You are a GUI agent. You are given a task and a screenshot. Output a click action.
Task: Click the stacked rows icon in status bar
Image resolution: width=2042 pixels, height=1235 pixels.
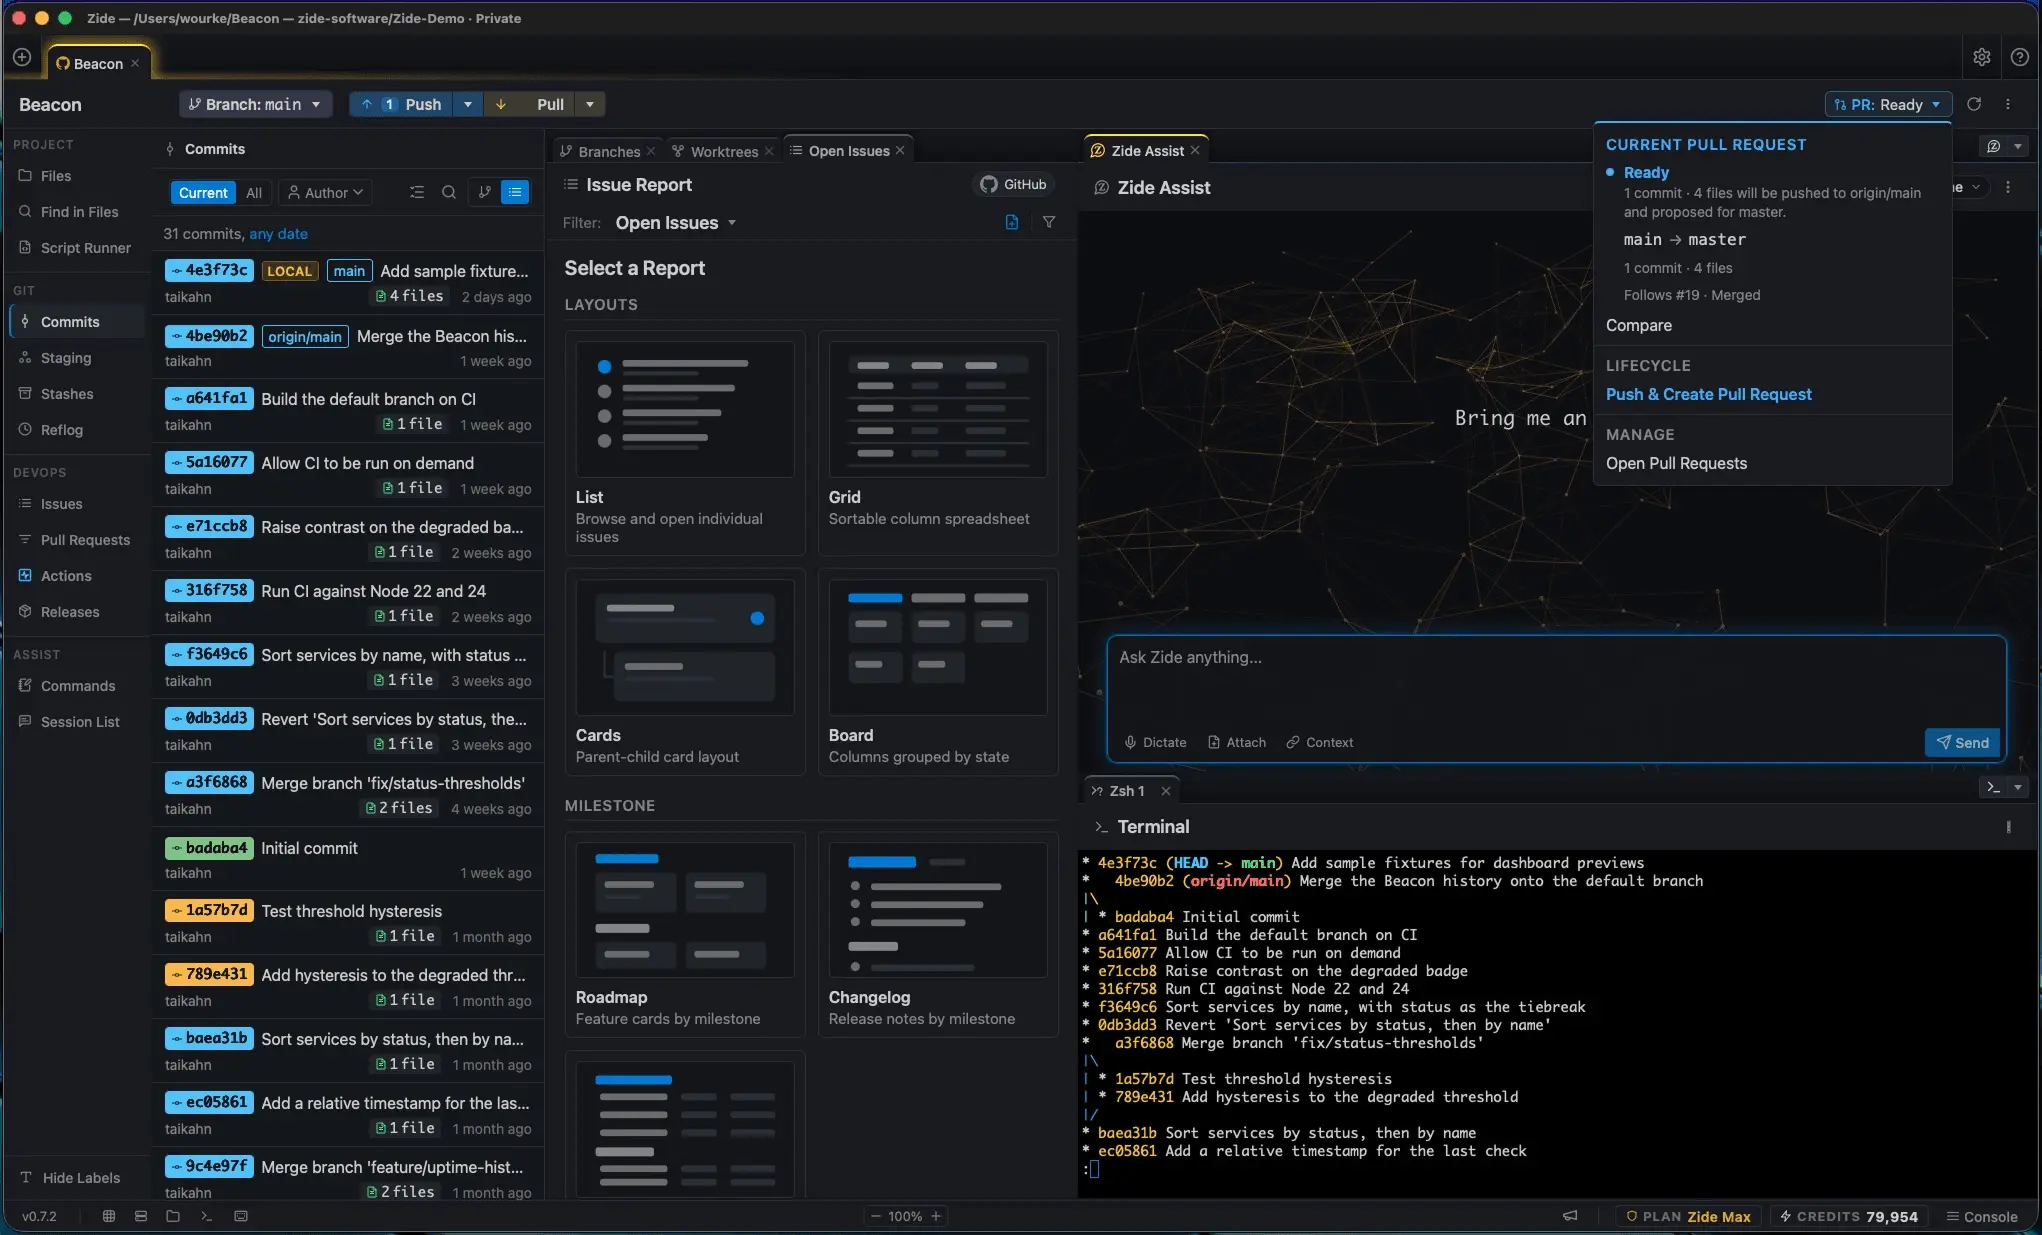[141, 1216]
